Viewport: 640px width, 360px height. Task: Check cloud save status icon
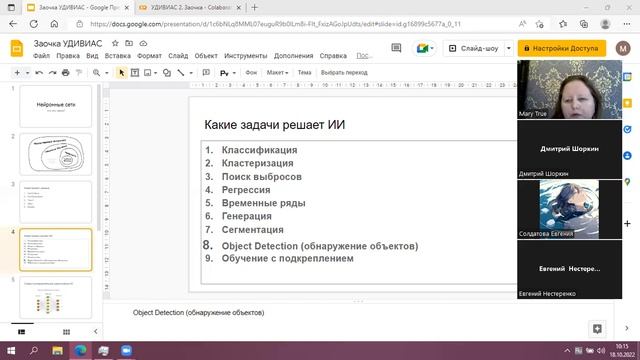pos(143,43)
